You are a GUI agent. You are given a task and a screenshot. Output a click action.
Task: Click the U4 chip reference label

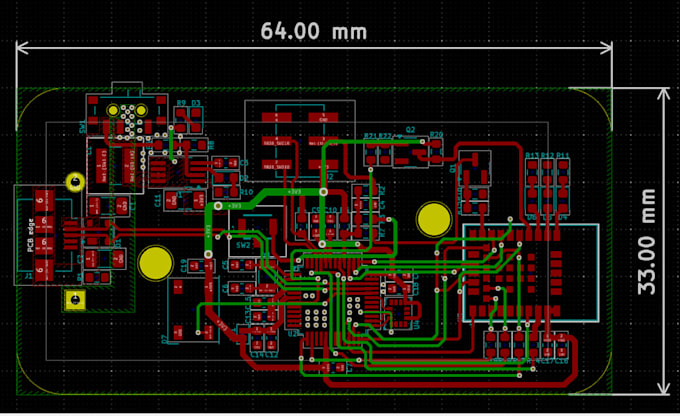point(417,324)
